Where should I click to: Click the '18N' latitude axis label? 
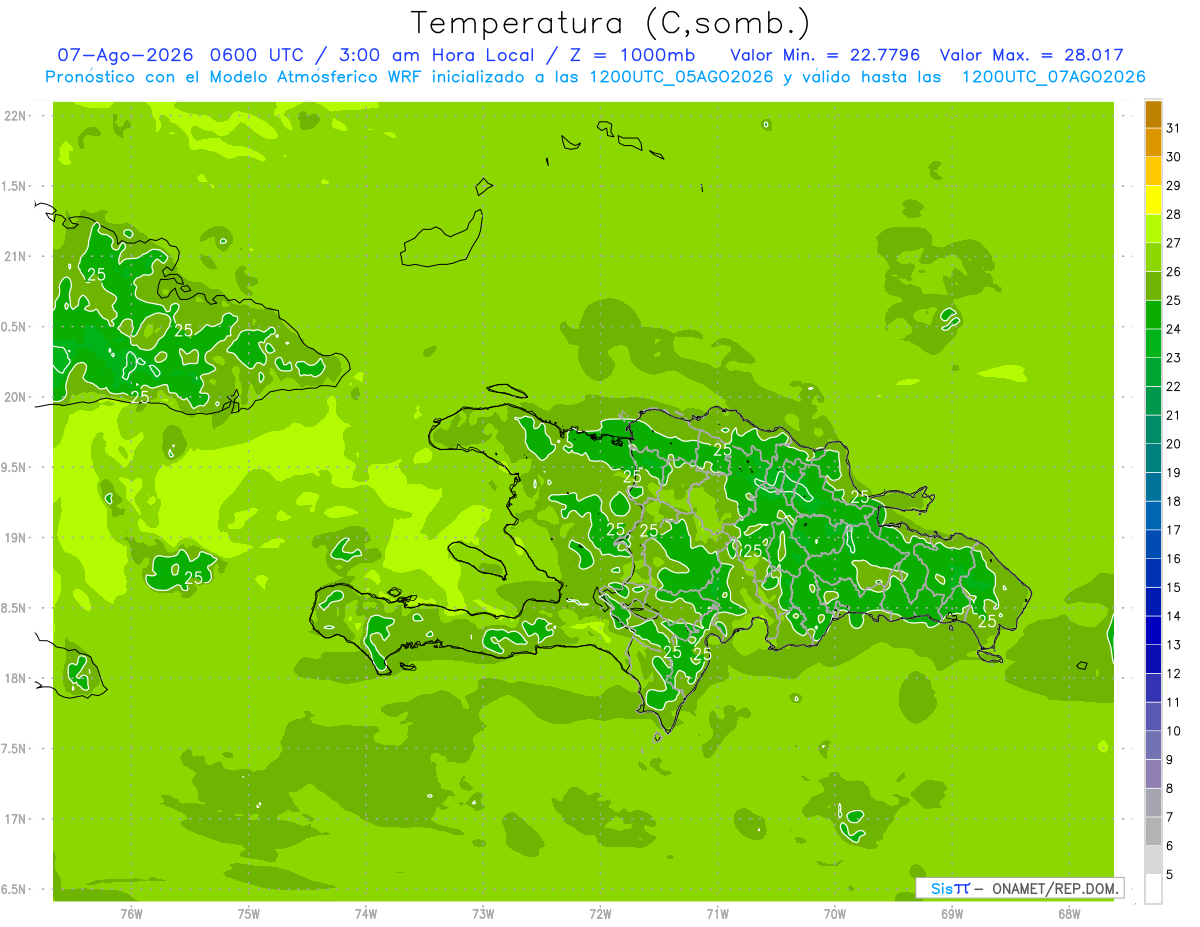point(14,678)
